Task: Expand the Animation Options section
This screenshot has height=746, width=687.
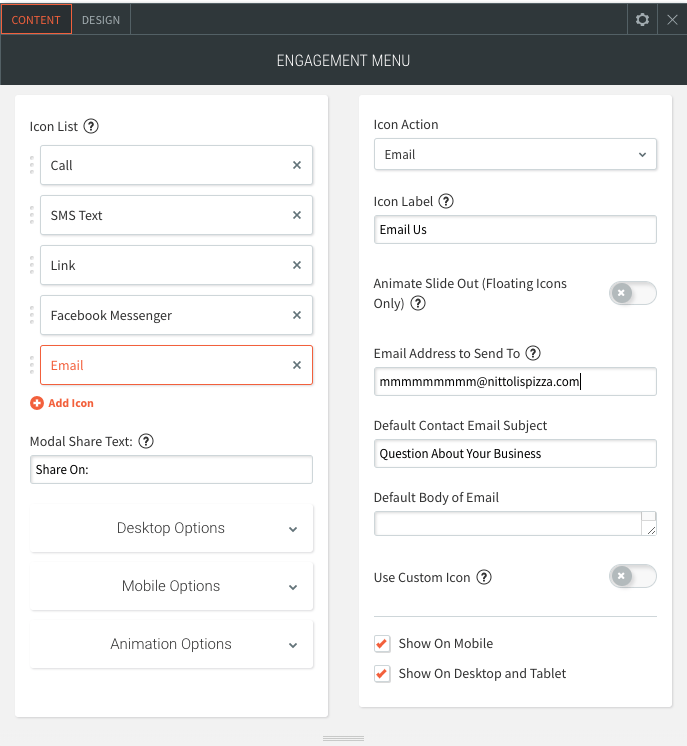Action: click(171, 644)
